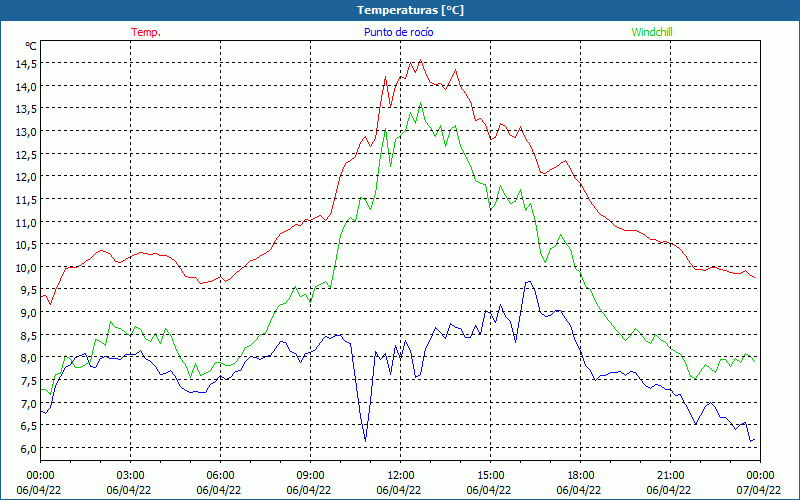Image resolution: width=800 pixels, height=500 pixels.
Task: Click the '8,0' y-axis value
Action: tap(29, 358)
